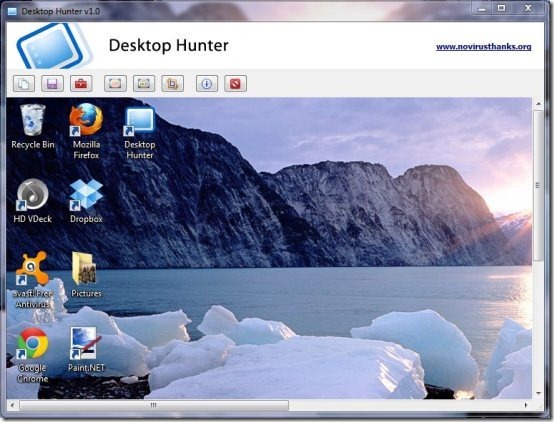Screen dimensions: 554x422
Task: Maximize the Desktop Hunter window
Action: [x=501, y=8]
